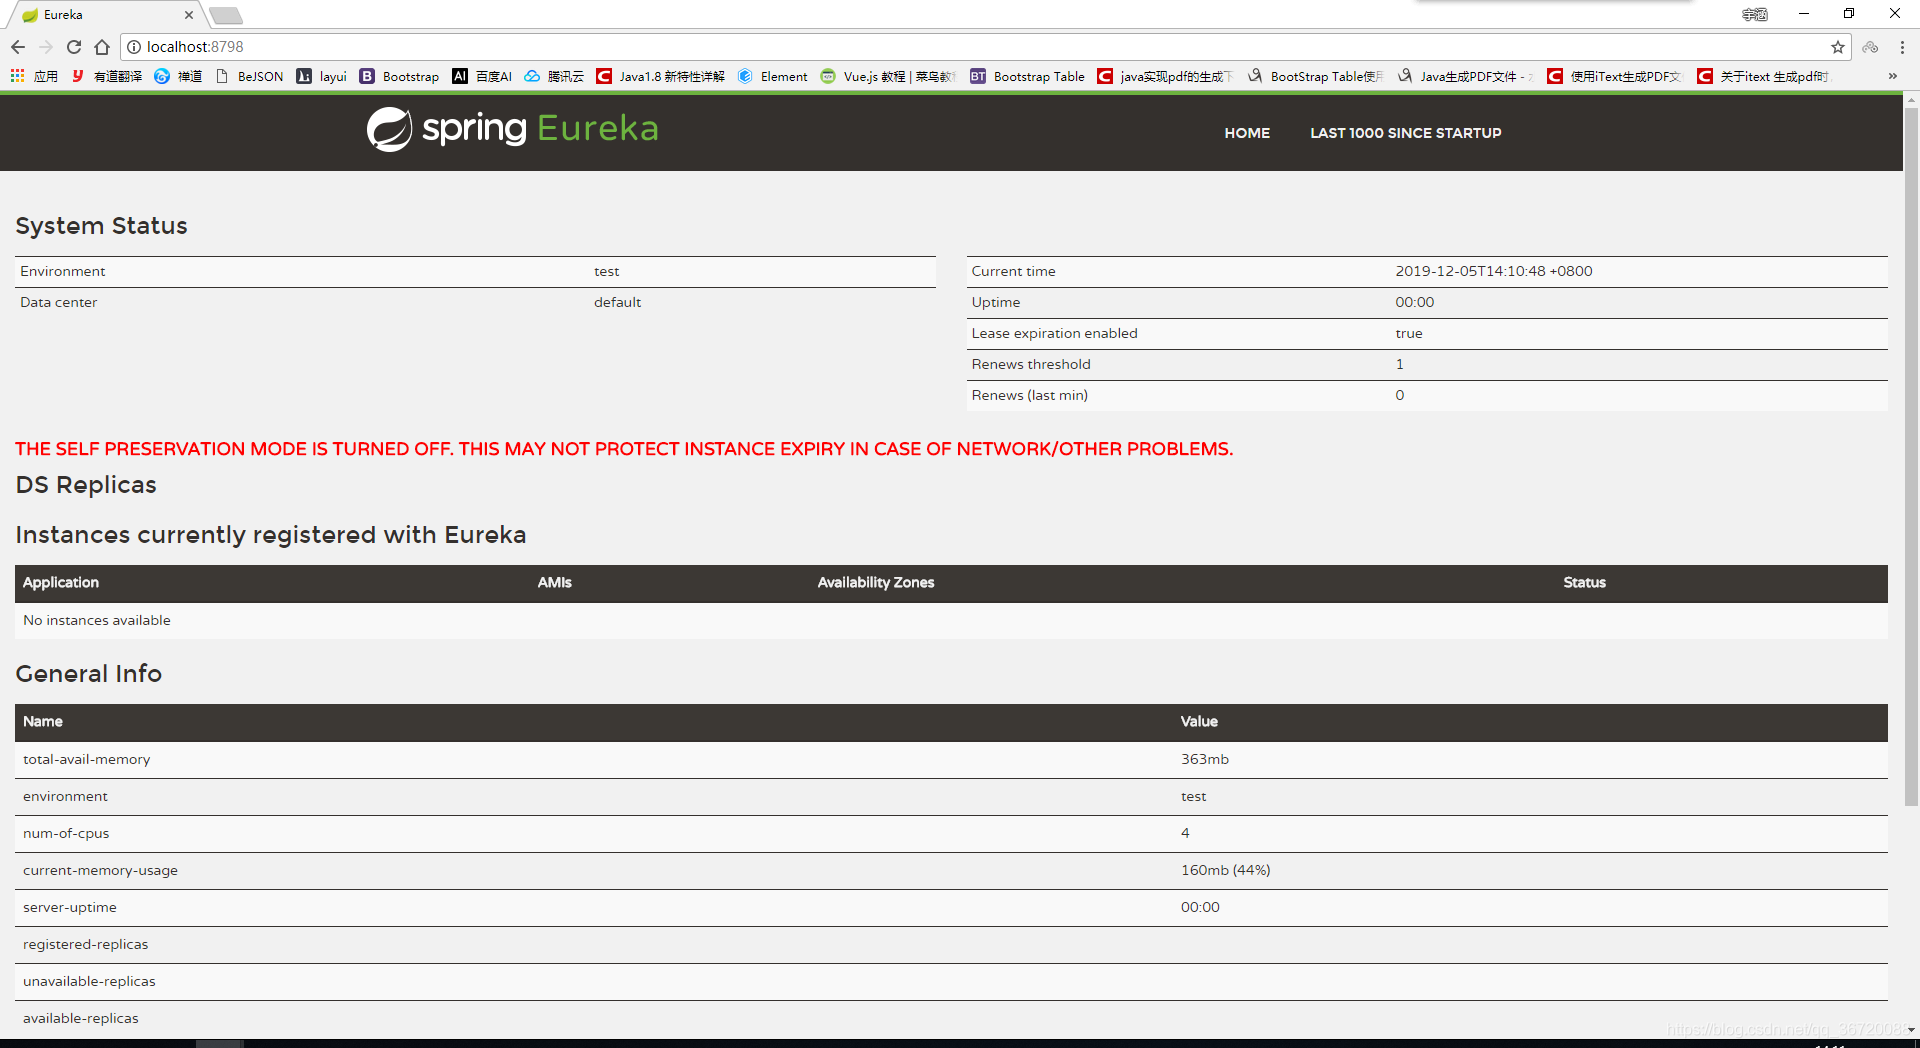
Task: Click the num-of-cpus row label
Action: coord(66,834)
